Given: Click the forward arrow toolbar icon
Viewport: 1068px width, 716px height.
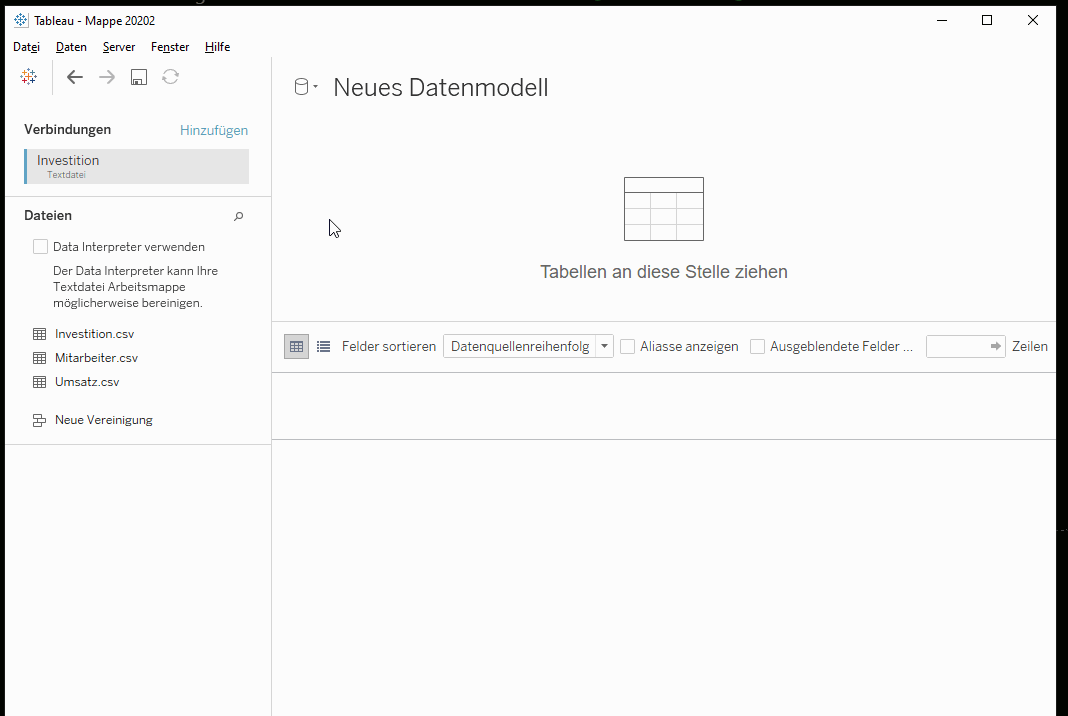Looking at the screenshot, I should pos(107,77).
